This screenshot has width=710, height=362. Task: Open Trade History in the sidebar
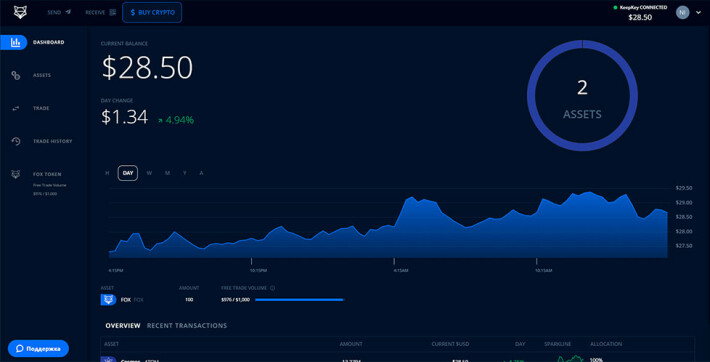53,141
